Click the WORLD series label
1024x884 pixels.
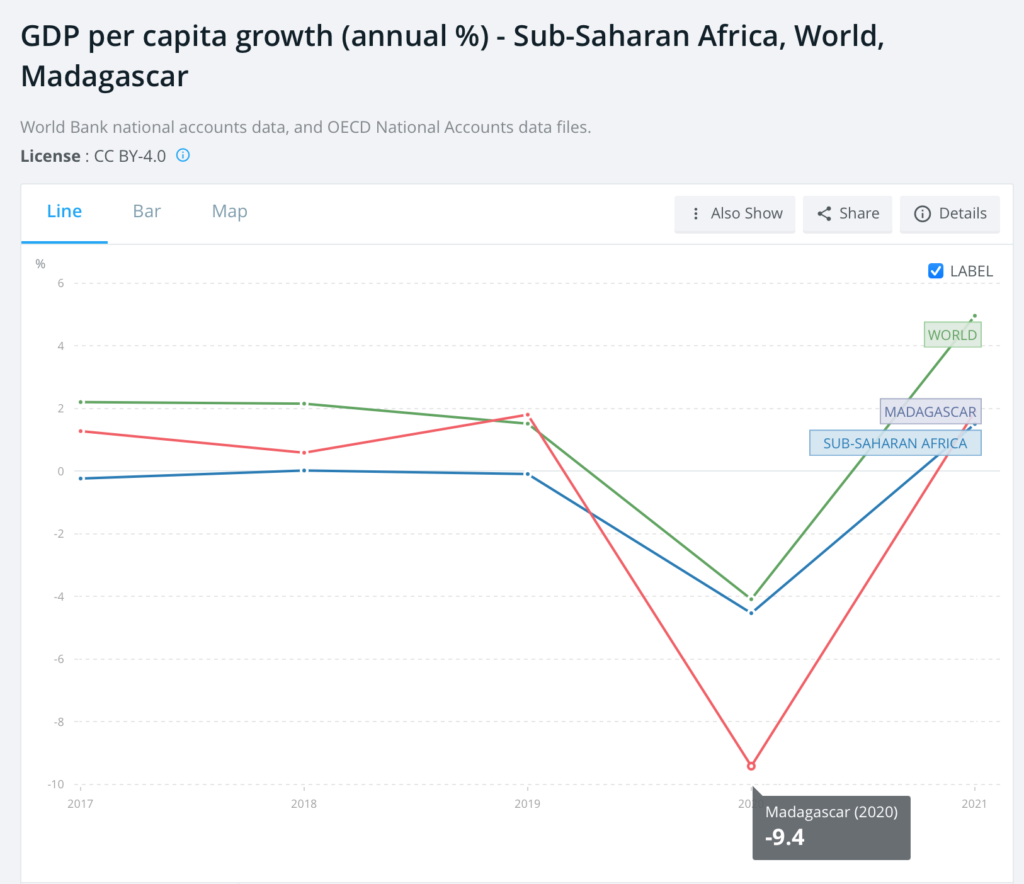(952, 335)
